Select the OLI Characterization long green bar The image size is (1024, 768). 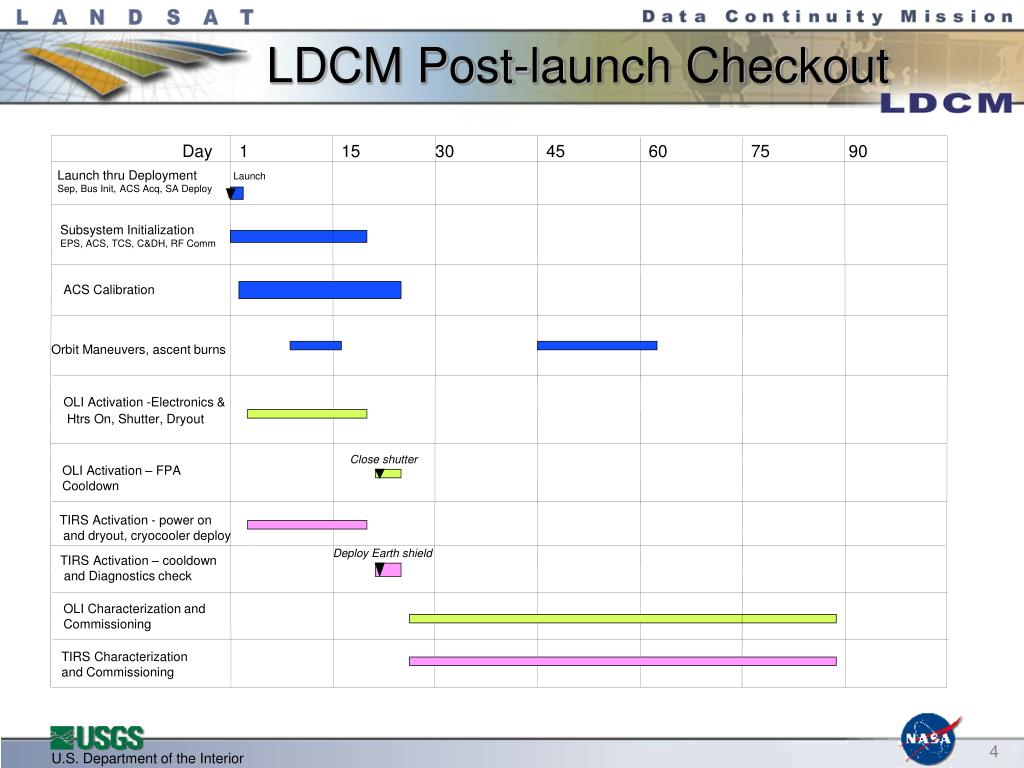click(622, 618)
